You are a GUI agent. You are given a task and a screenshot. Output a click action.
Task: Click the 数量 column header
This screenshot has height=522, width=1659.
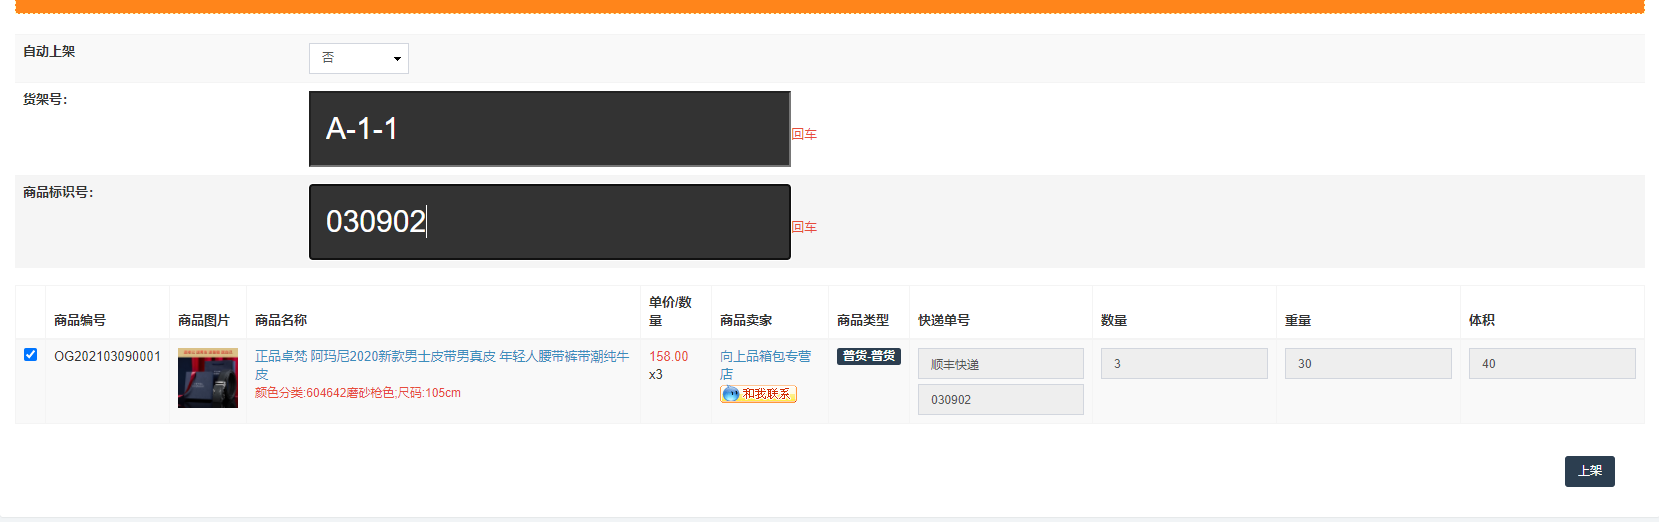[x=1114, y=320]
